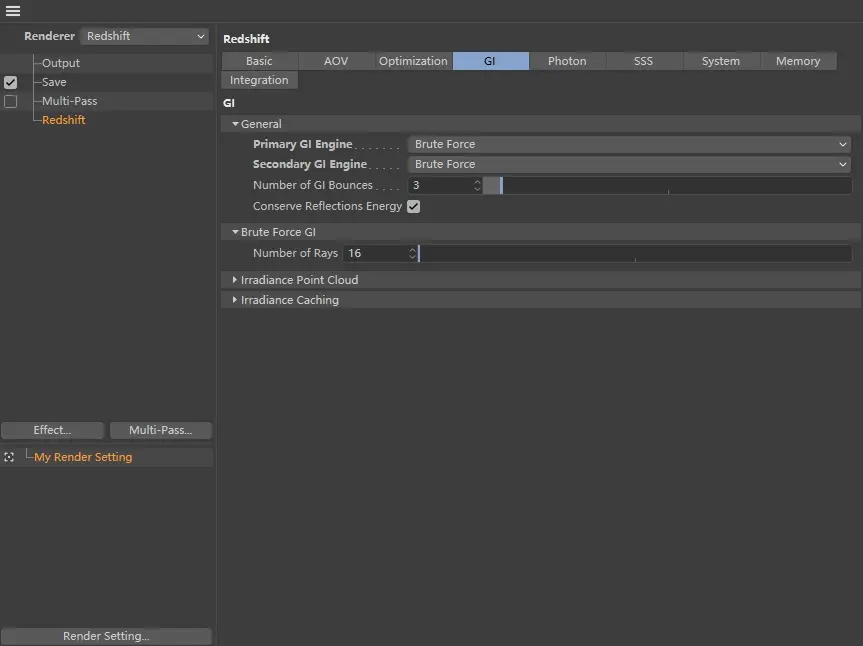Collapse the General section
The image size is (863, 646).
point(234,123)
